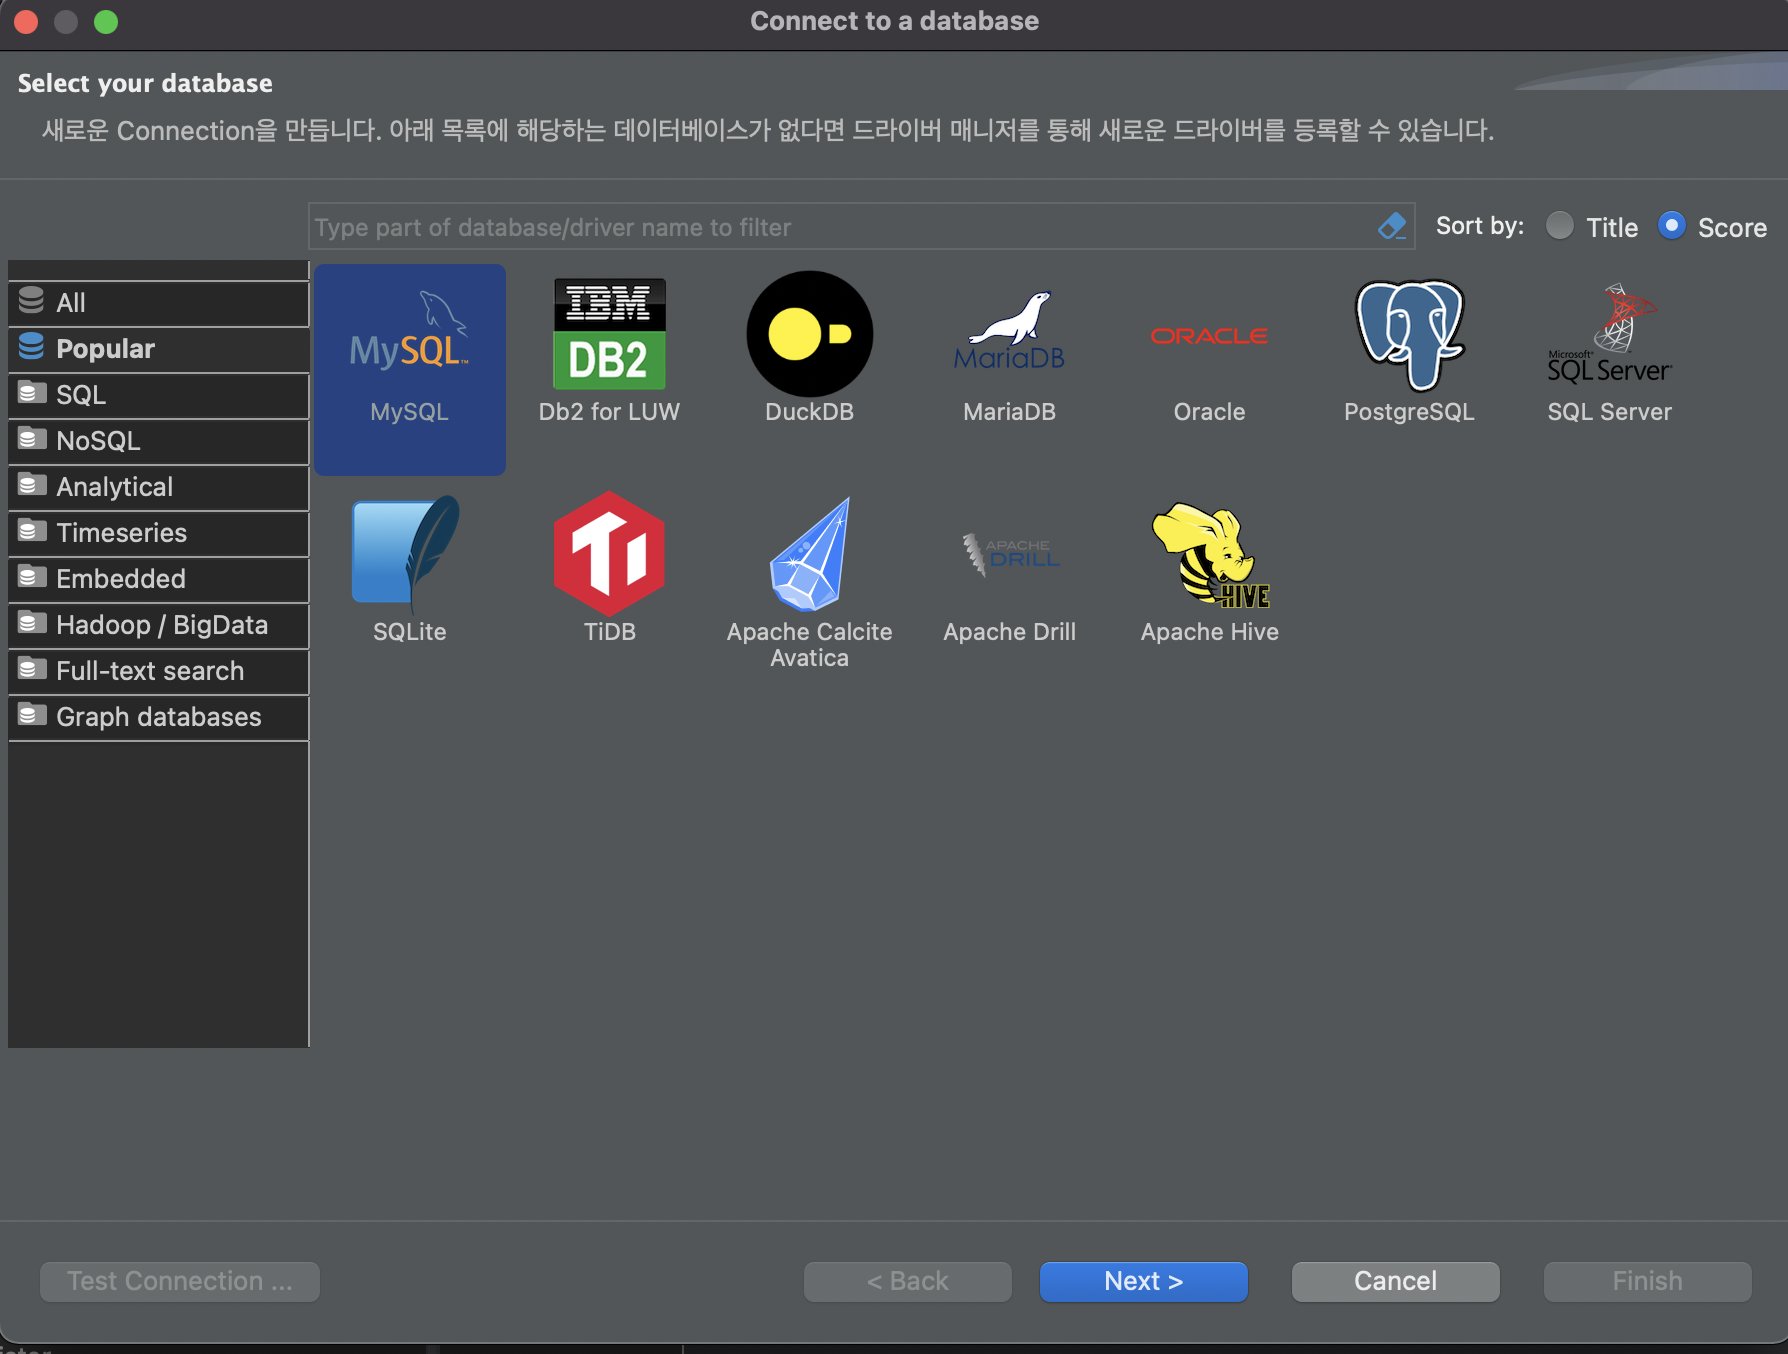Open the Full-text search category
Image resolution: width=1788 pixels, height=1354 pixels.
[159, 671]
